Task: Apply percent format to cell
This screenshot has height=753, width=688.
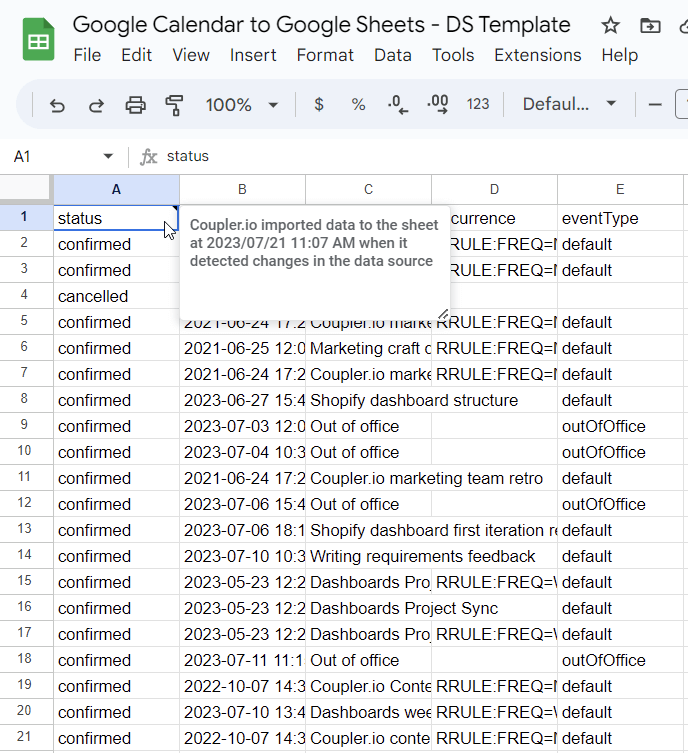Action: (x=358, y=104)
